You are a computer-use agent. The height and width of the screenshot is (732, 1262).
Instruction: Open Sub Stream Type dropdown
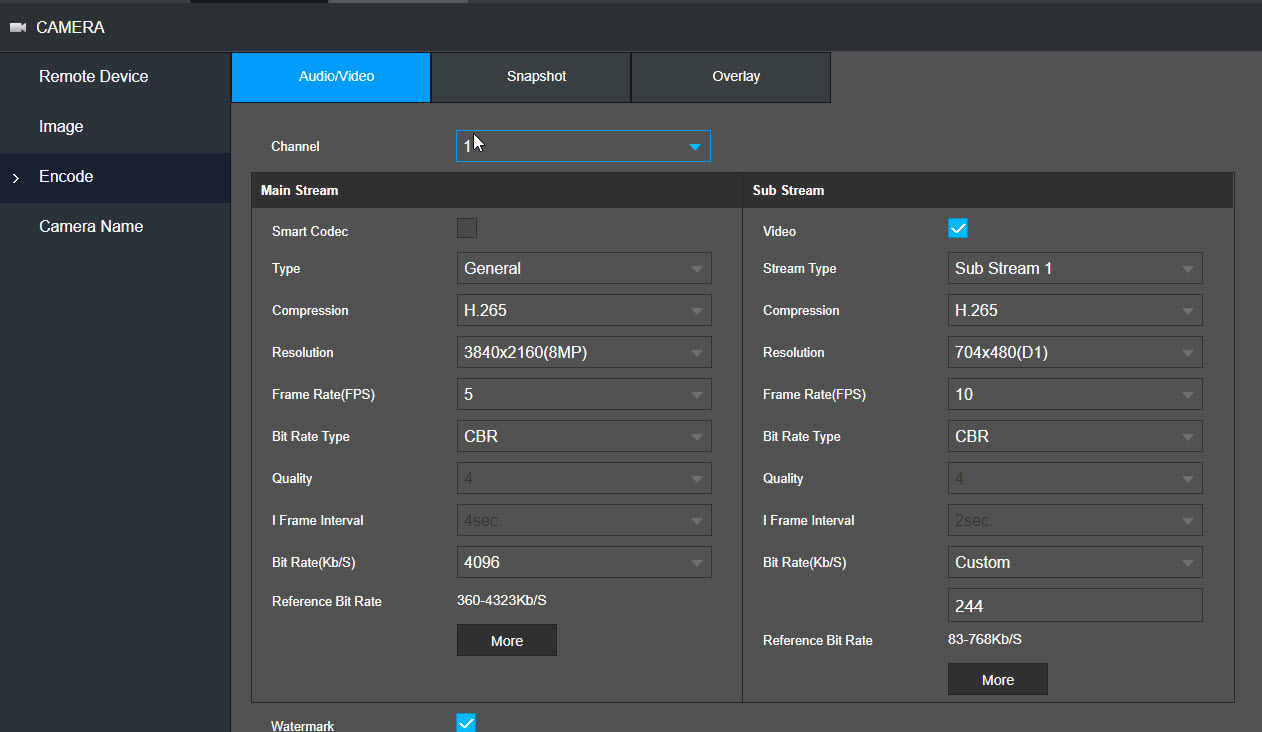click(x=1075, y=268)
